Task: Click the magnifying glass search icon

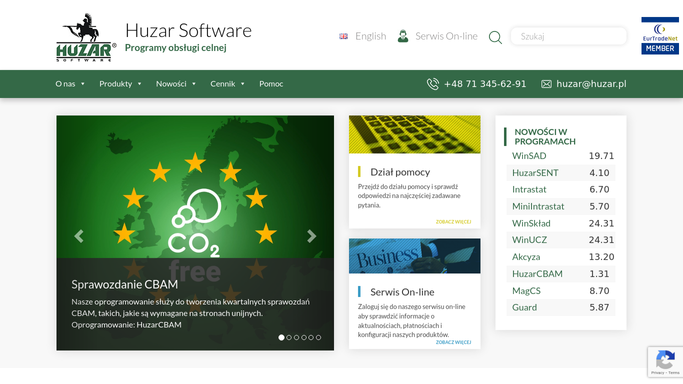Action: 495,37
